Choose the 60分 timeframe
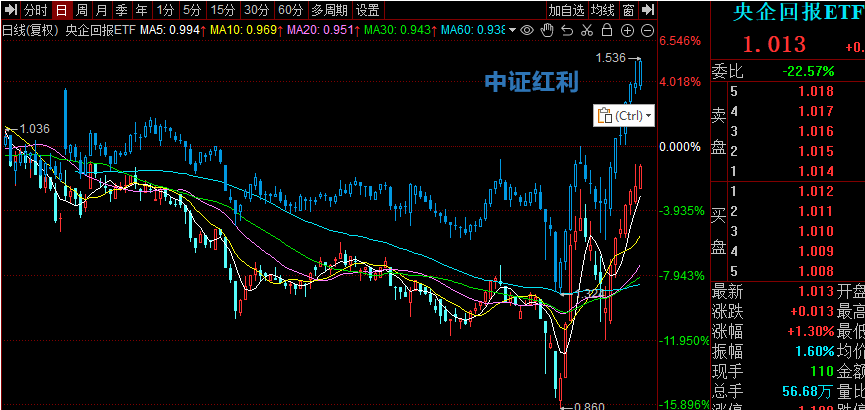 click(x=290, y=10)
